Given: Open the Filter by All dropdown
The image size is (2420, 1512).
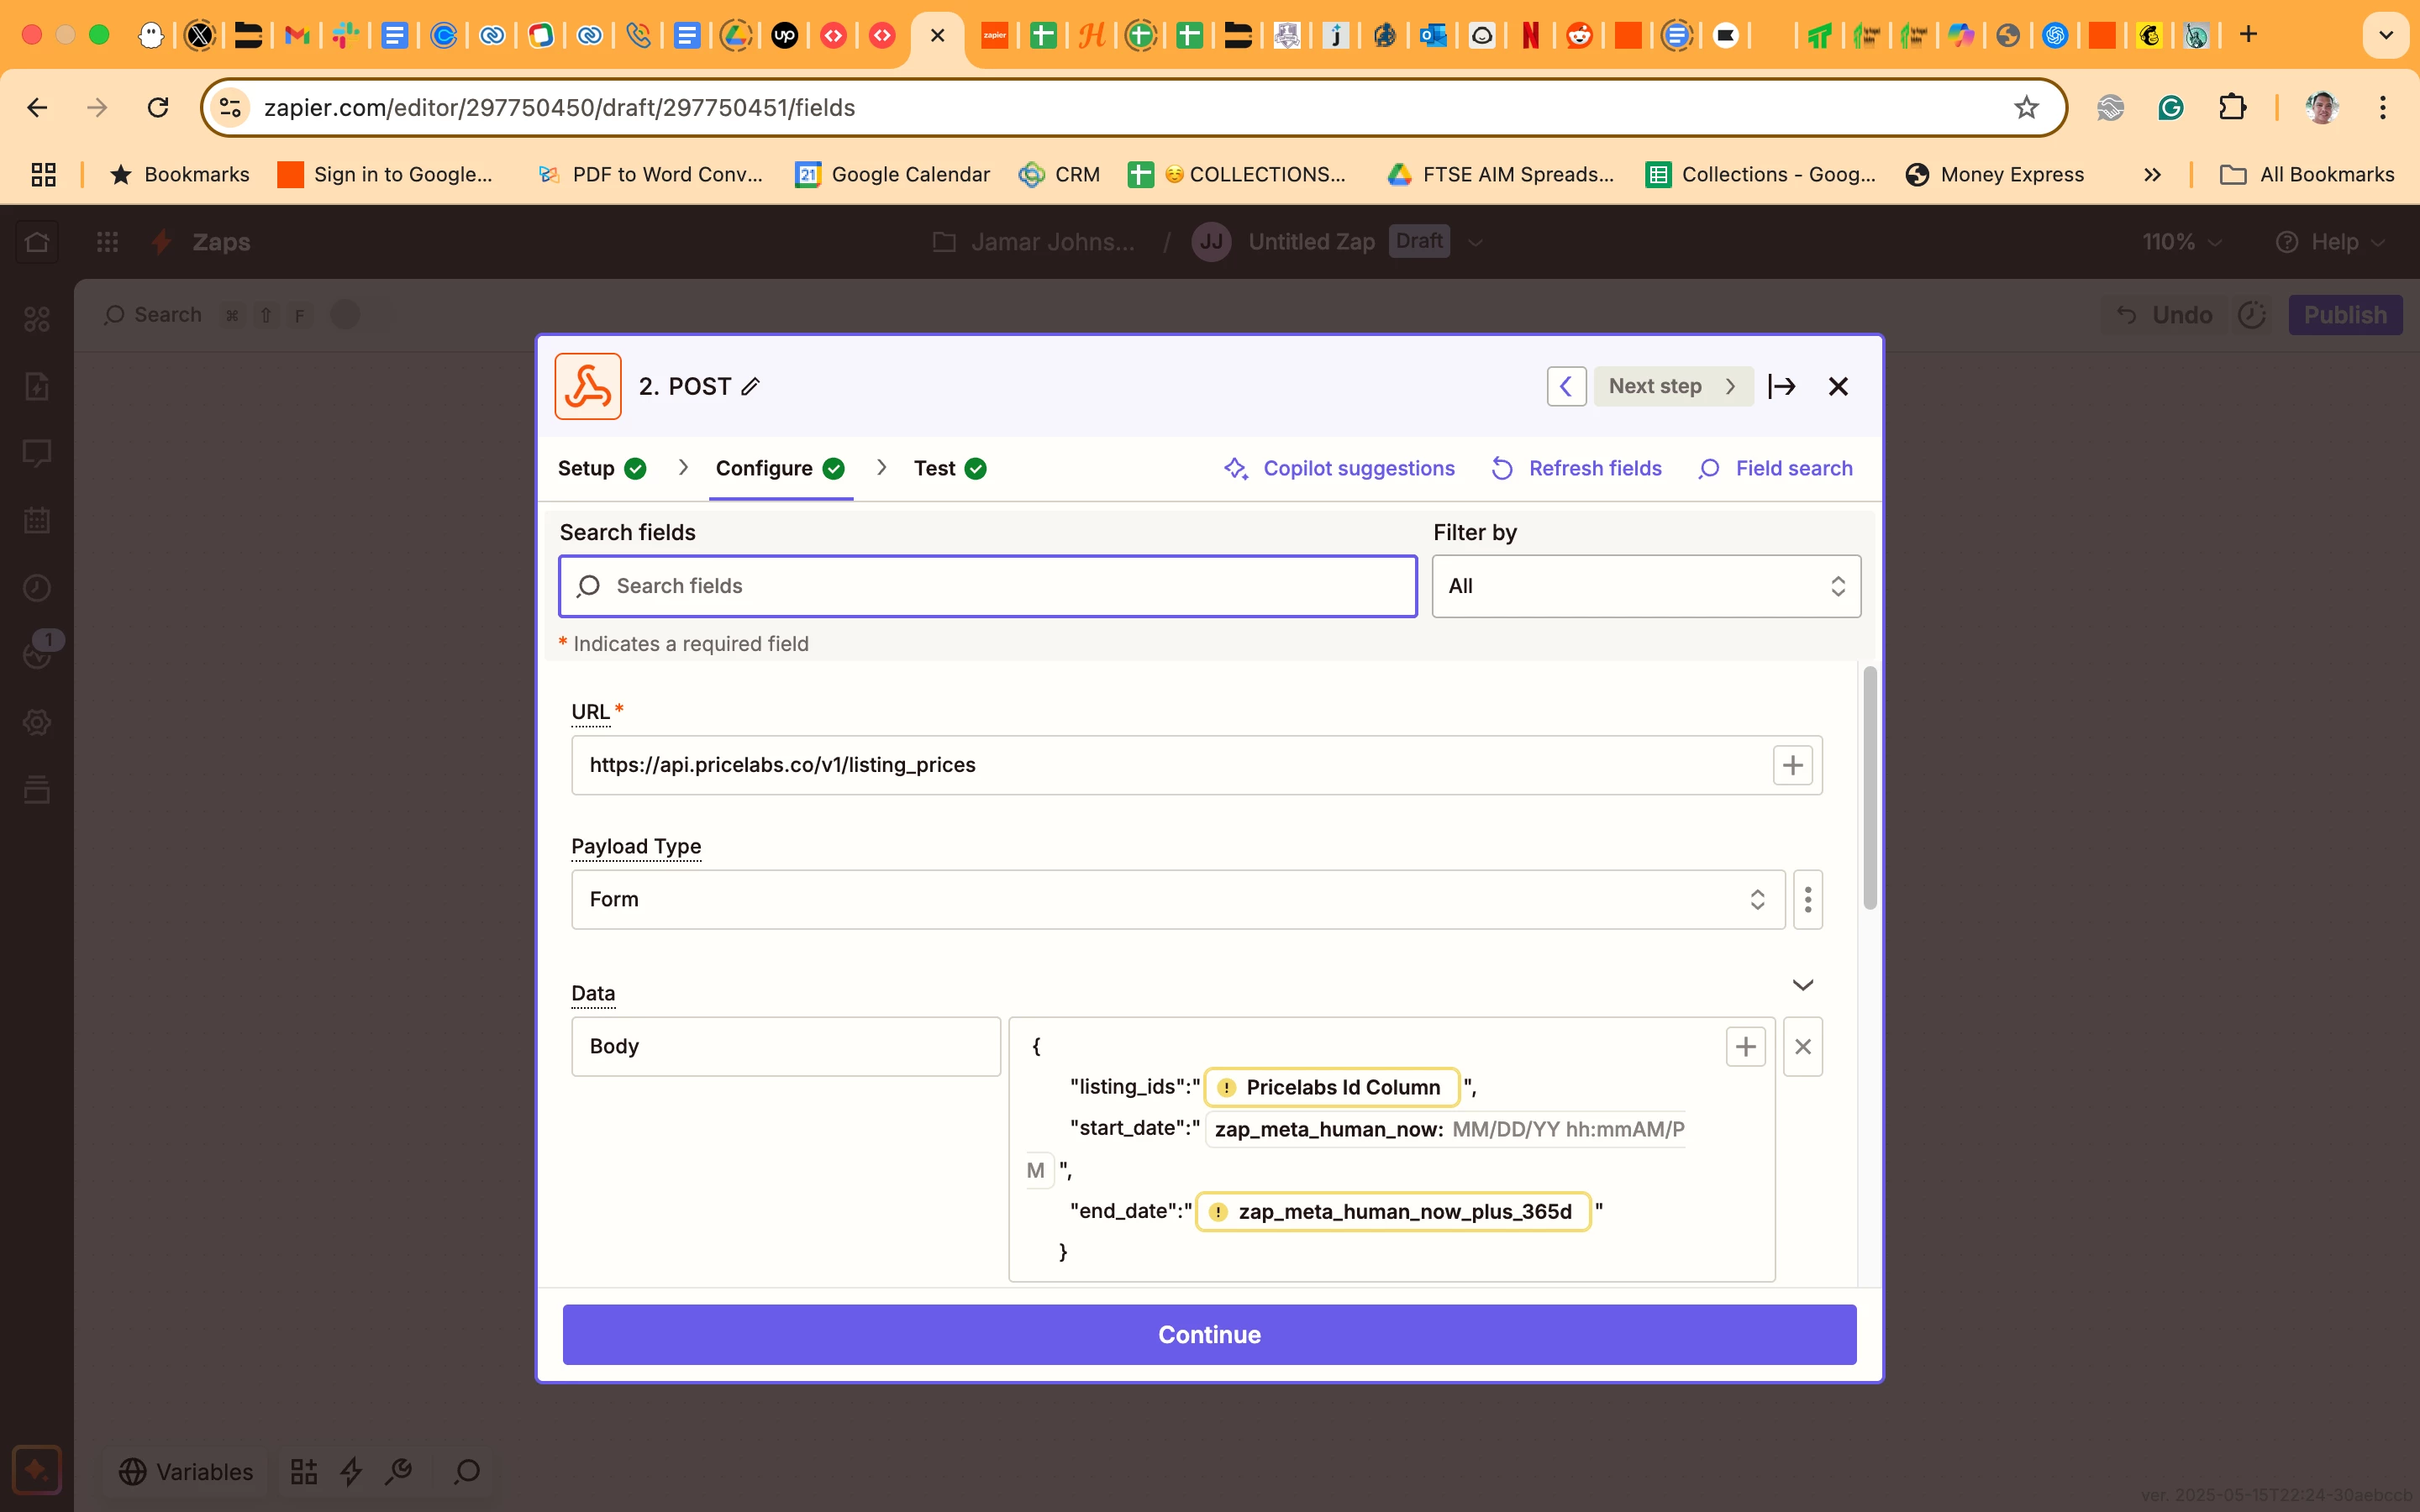Looking at the screenshot, I should pyautogui.click(x=1645, y=587).
